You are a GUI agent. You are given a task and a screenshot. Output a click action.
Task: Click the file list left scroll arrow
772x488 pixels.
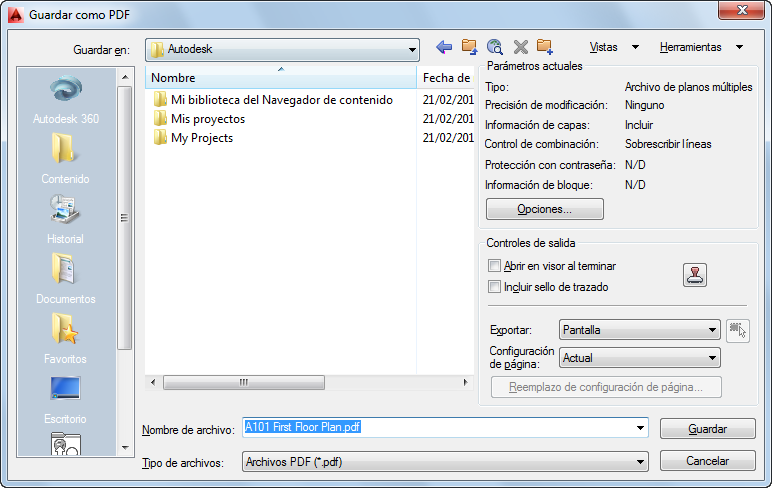tap(153, 382)
